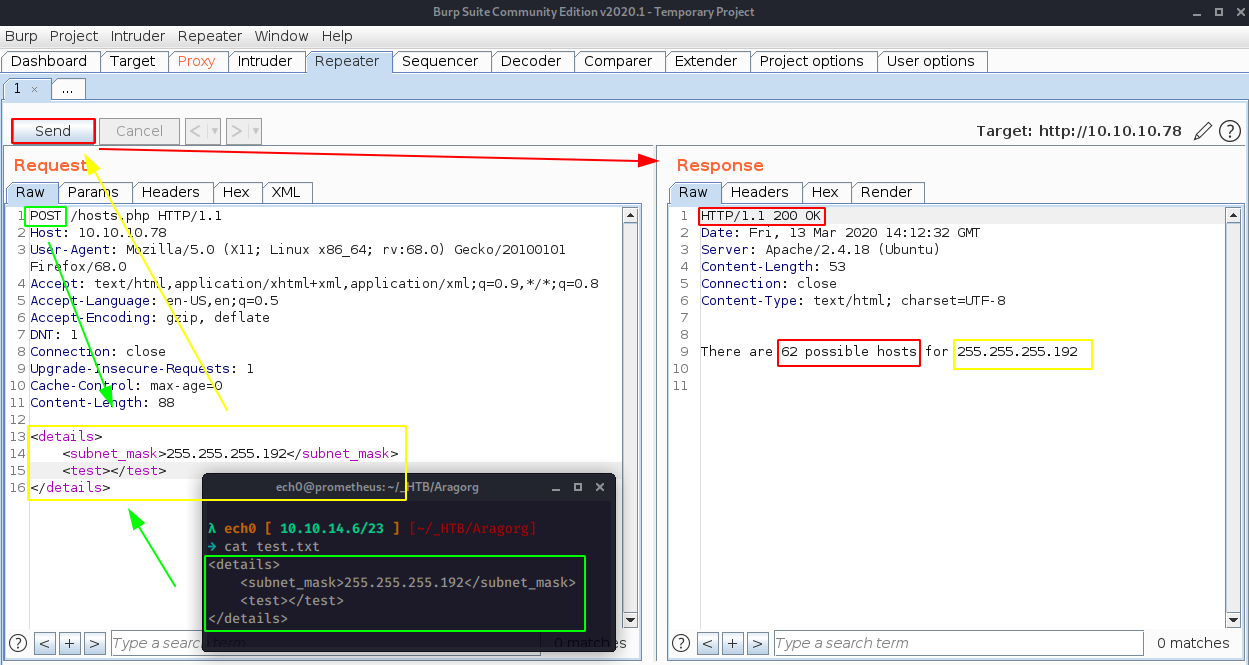Focus the Response search term field
Screen dimensions: 1249x665
pos(957,643)
